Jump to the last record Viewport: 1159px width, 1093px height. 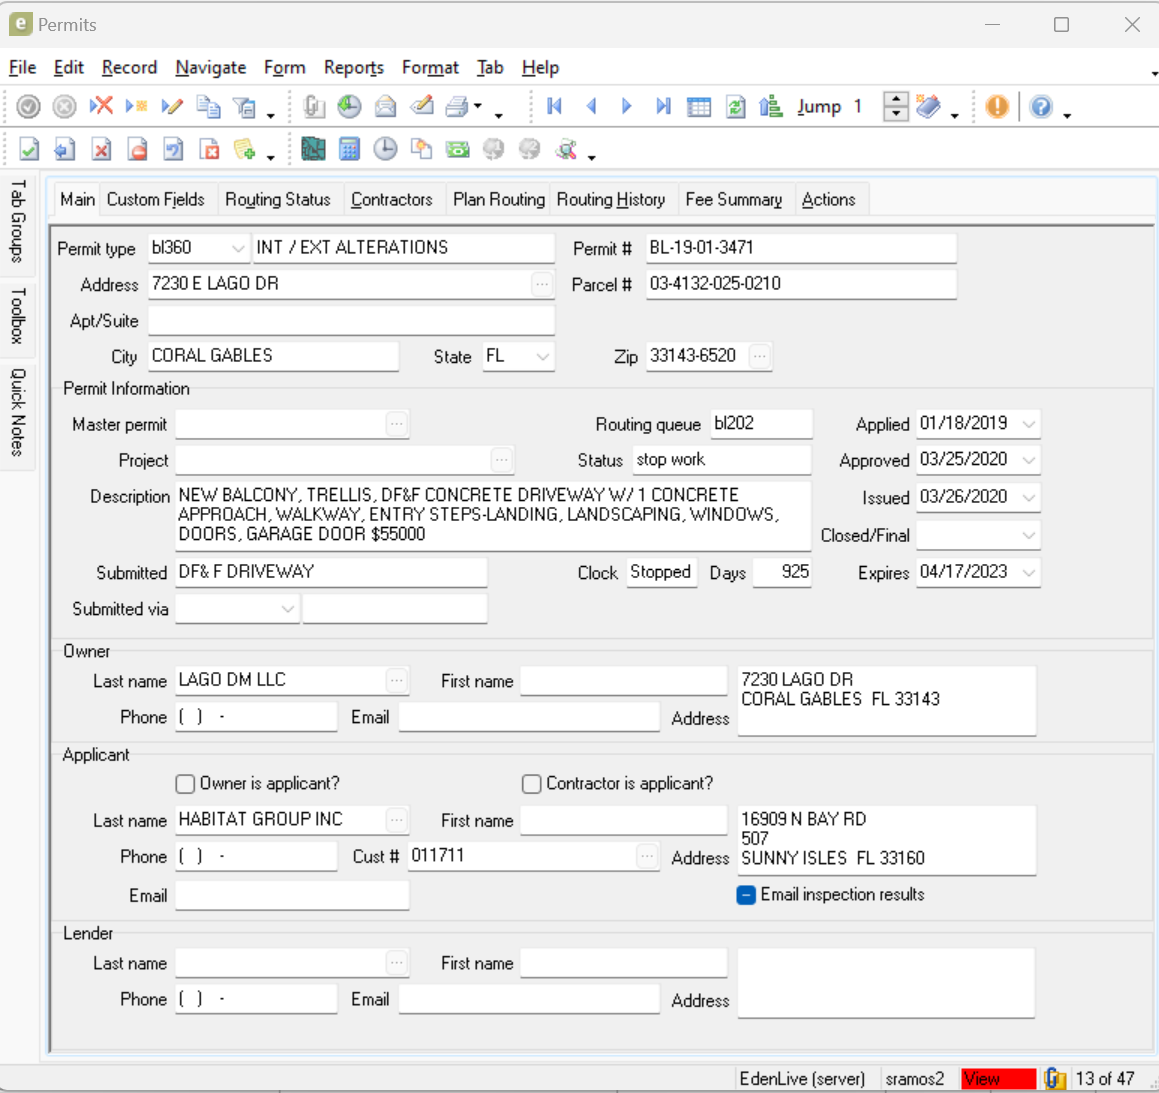663,106
